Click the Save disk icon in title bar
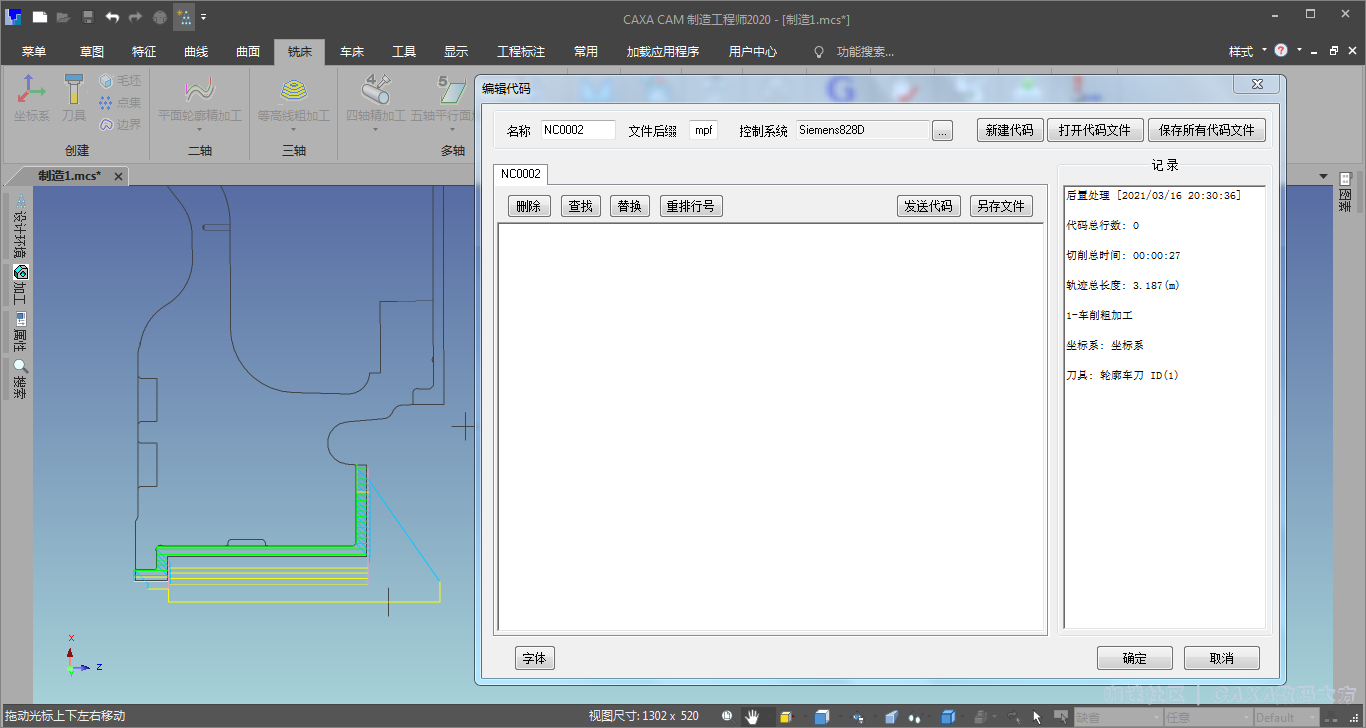 [x=88, y=17]
